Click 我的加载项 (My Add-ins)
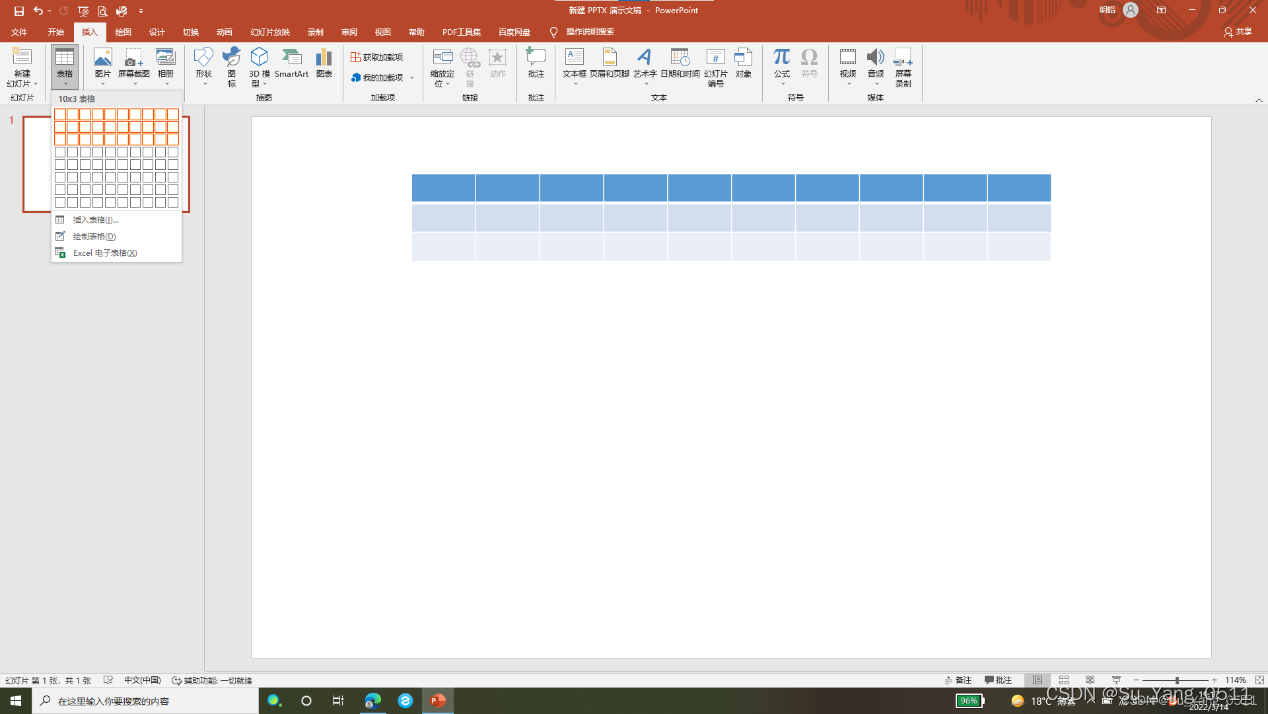Image resolution: width=1268 pixels, height=714 pixels. (x=377, y=77)
